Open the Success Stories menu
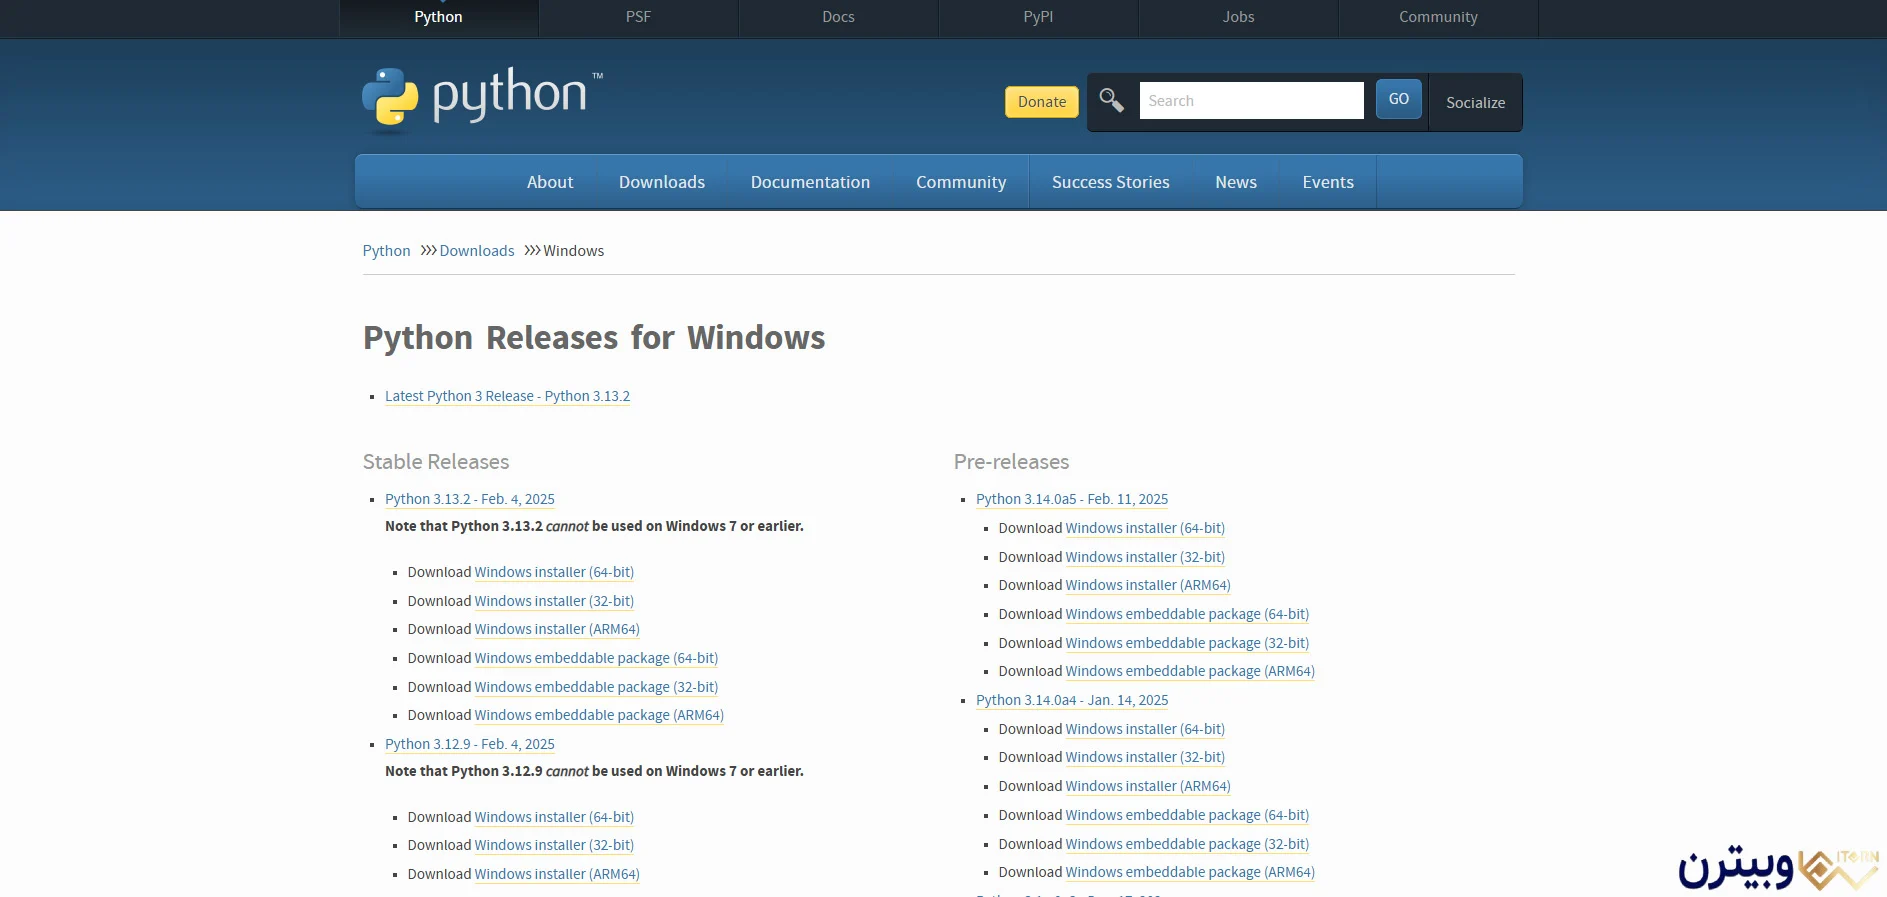The height and width of the screenshot is (897, 1887). (x=1111, y=182)
